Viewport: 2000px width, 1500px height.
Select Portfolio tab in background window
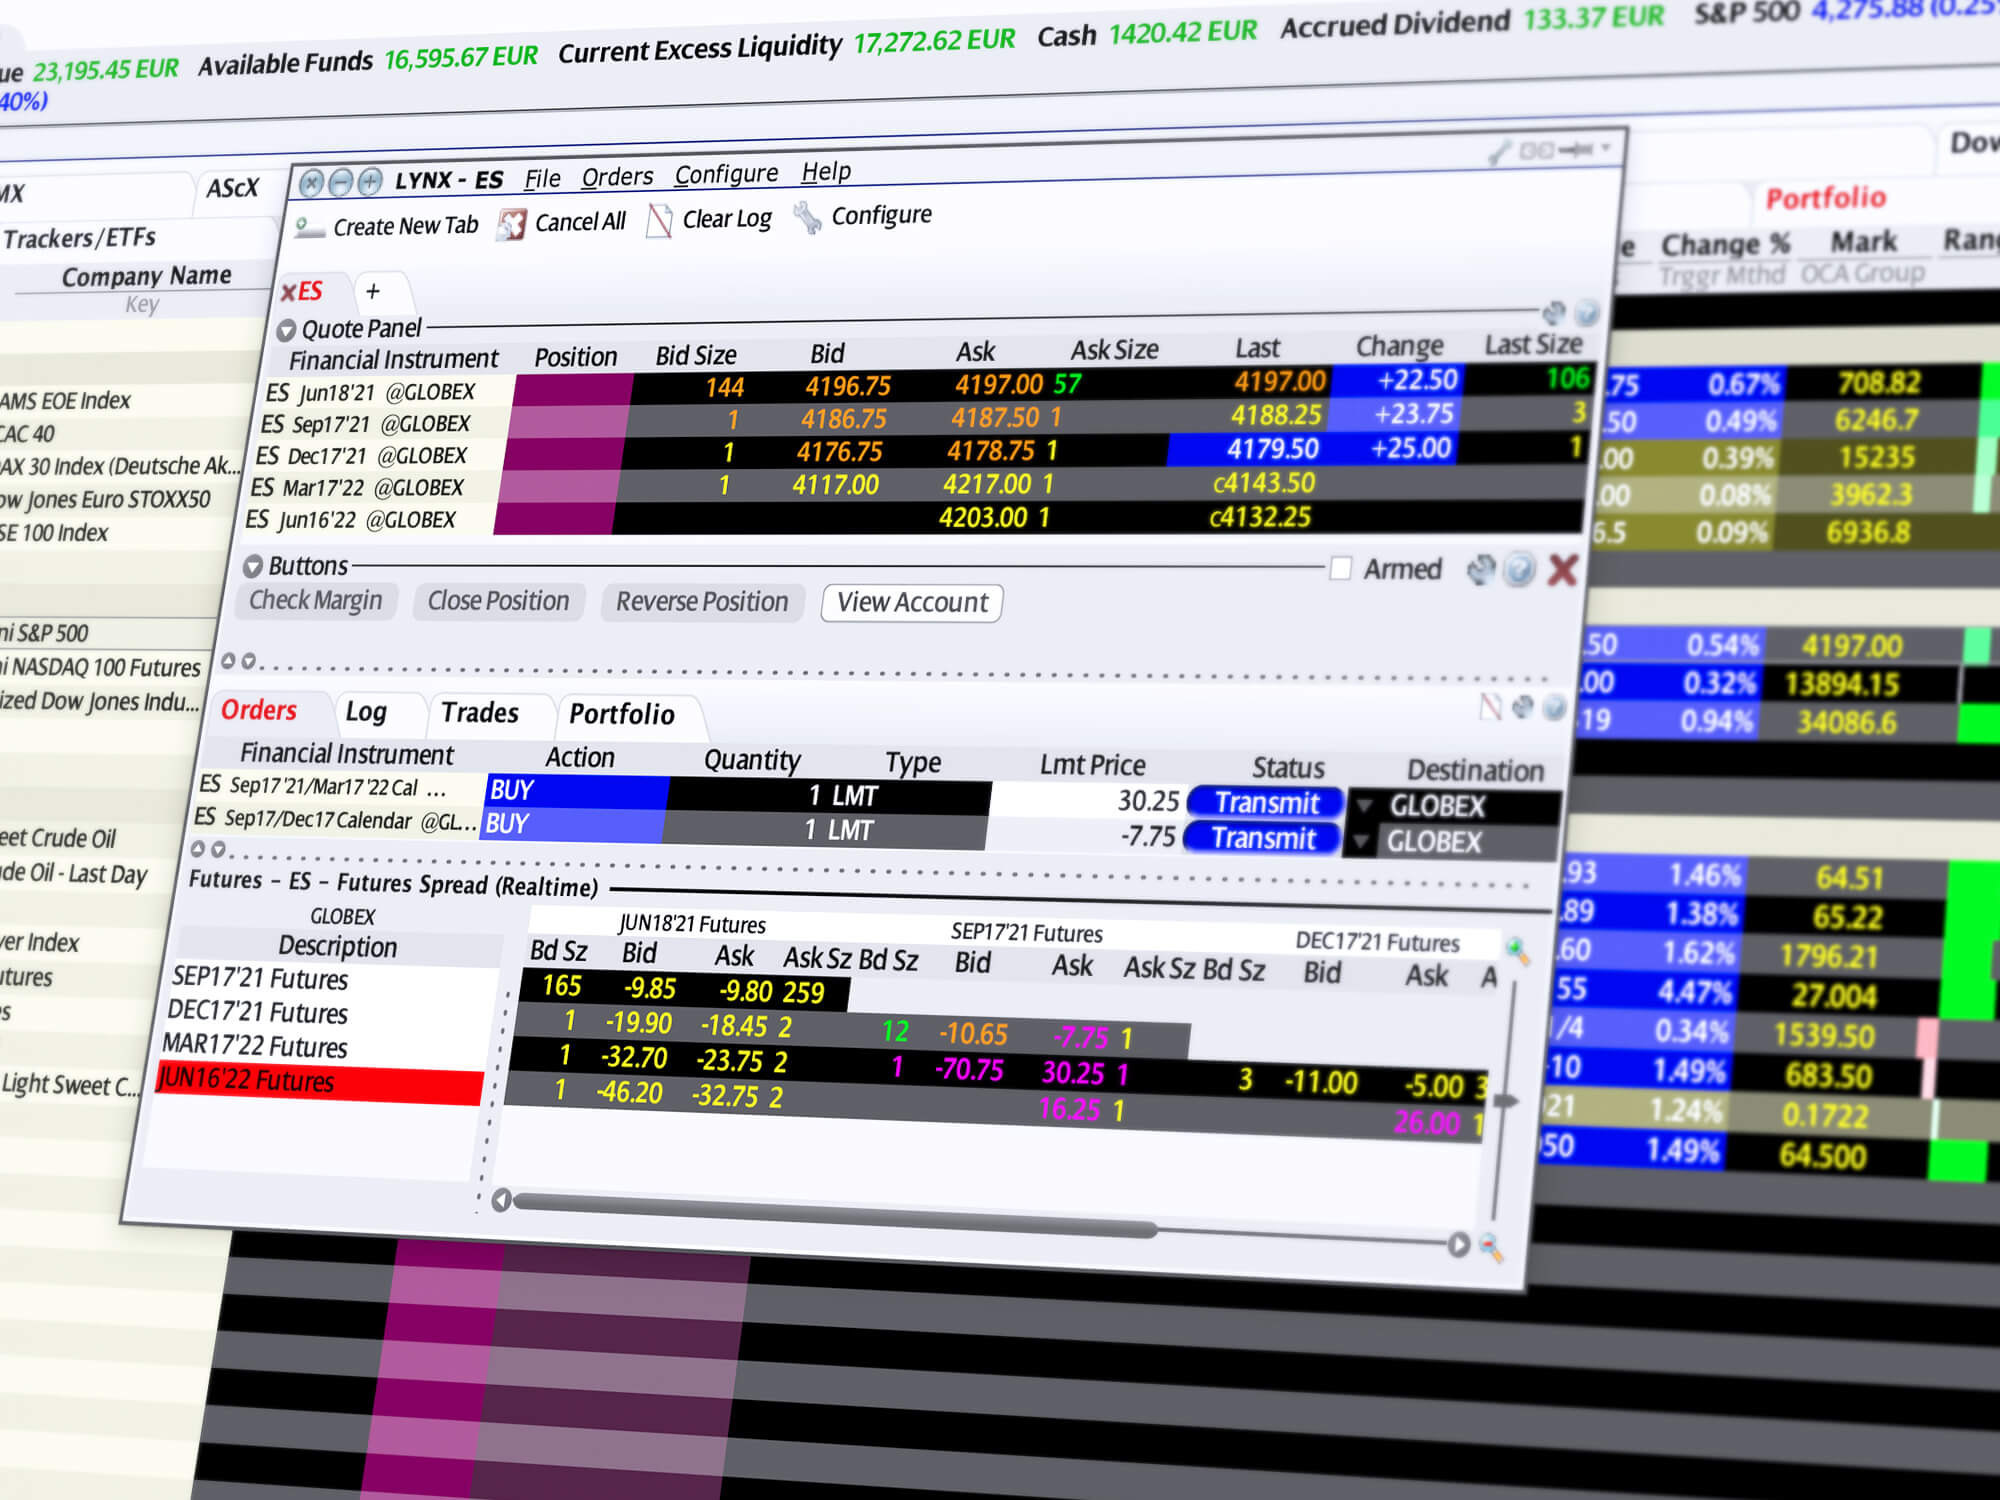tap(1826, 198)
